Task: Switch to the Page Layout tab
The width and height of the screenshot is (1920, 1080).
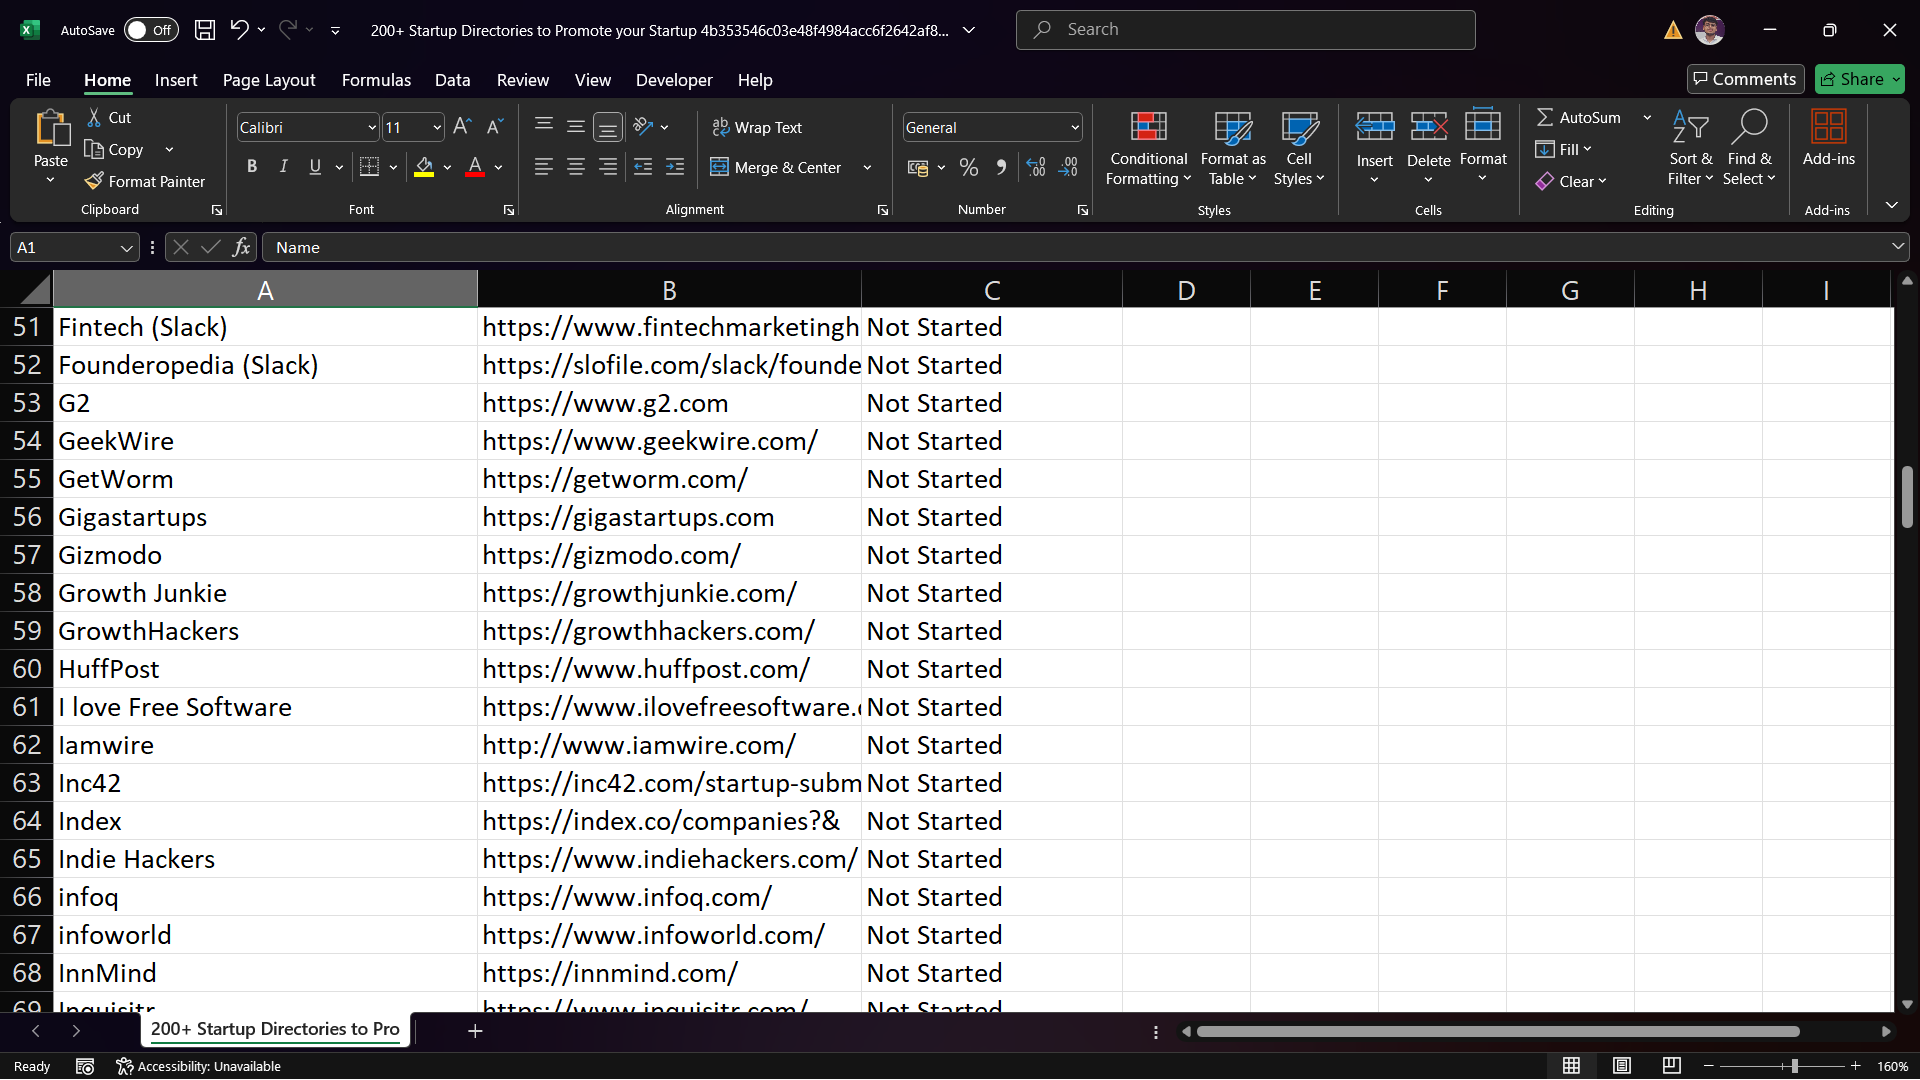Action: click(x=269, y=80)
